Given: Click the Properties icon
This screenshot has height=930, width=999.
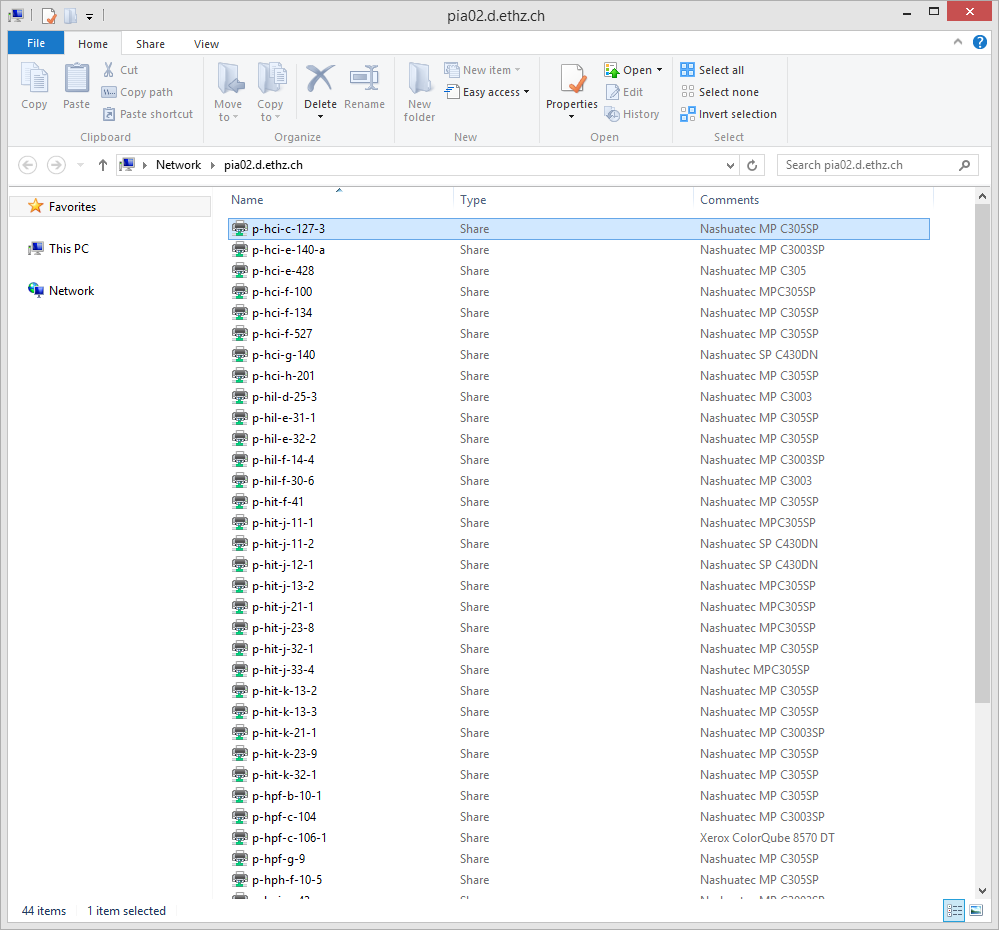Looking at the screenshot, I should click(x=573, y=78).
